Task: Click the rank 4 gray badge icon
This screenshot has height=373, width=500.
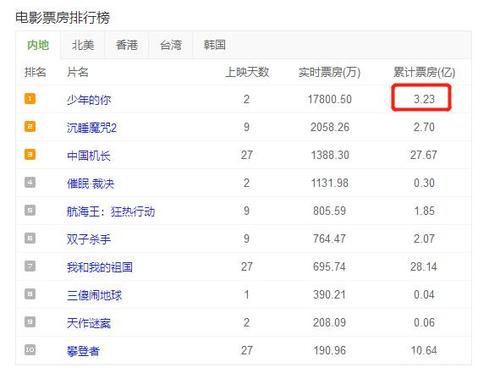Action: [x=30, y=182]
